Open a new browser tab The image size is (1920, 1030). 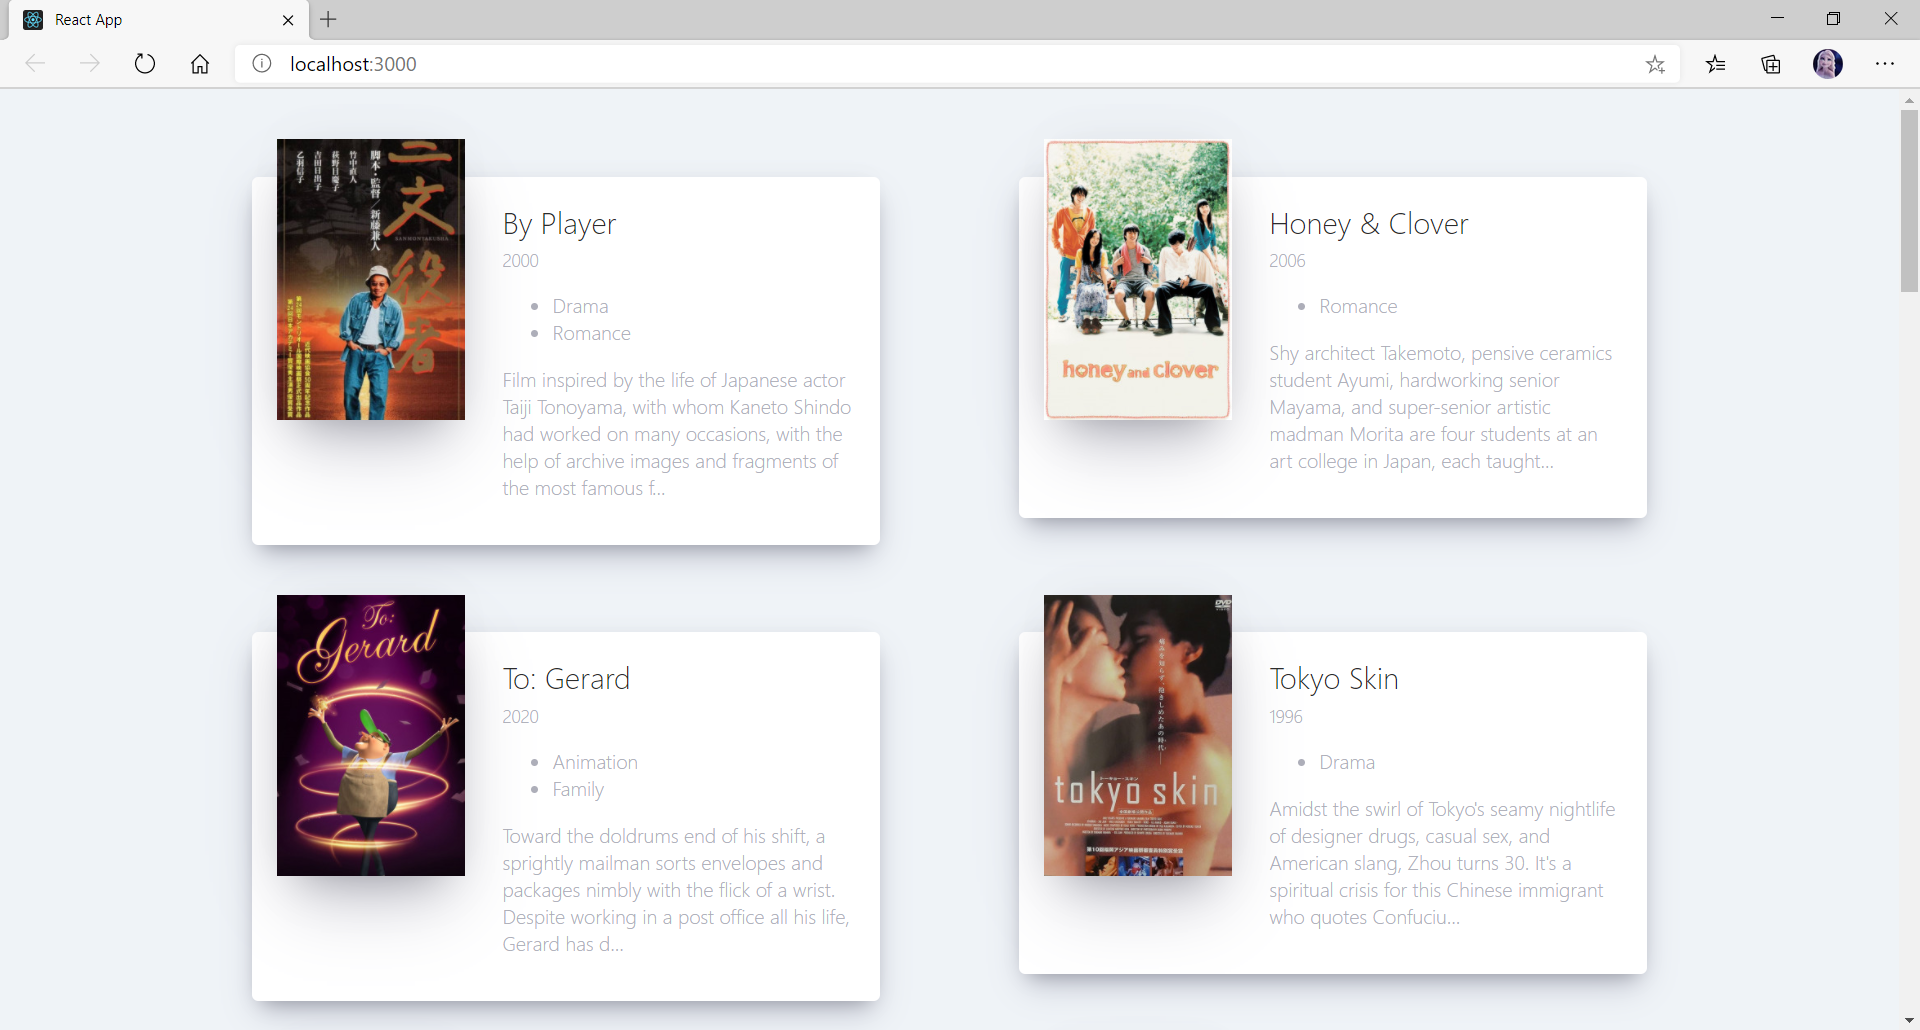coord(329,19)
